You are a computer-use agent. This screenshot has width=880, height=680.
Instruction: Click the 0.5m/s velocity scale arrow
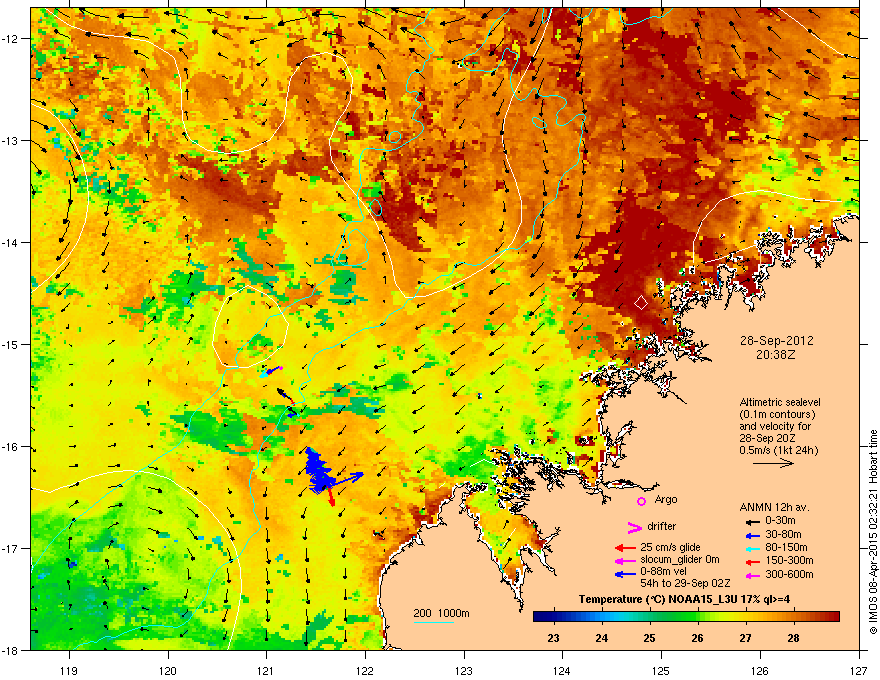(773, 463)
